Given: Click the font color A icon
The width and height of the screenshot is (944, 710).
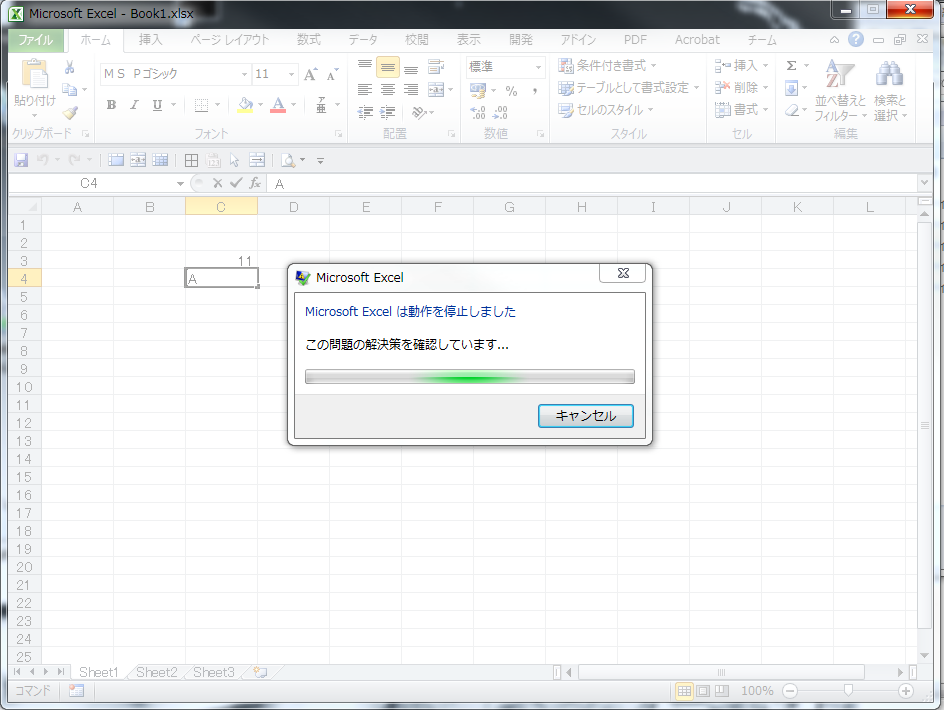Looking at the screenshot, I should 278,105.
